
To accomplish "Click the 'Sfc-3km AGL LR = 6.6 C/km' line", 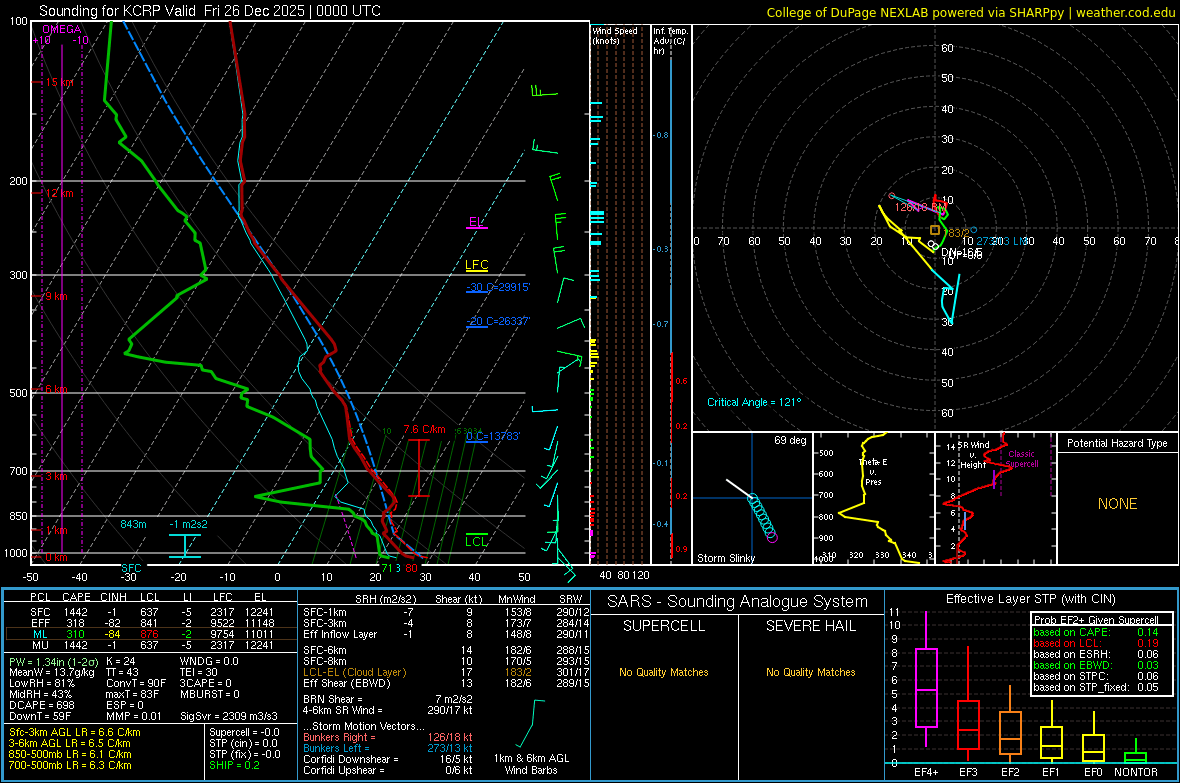I will [x=75, y=733].
